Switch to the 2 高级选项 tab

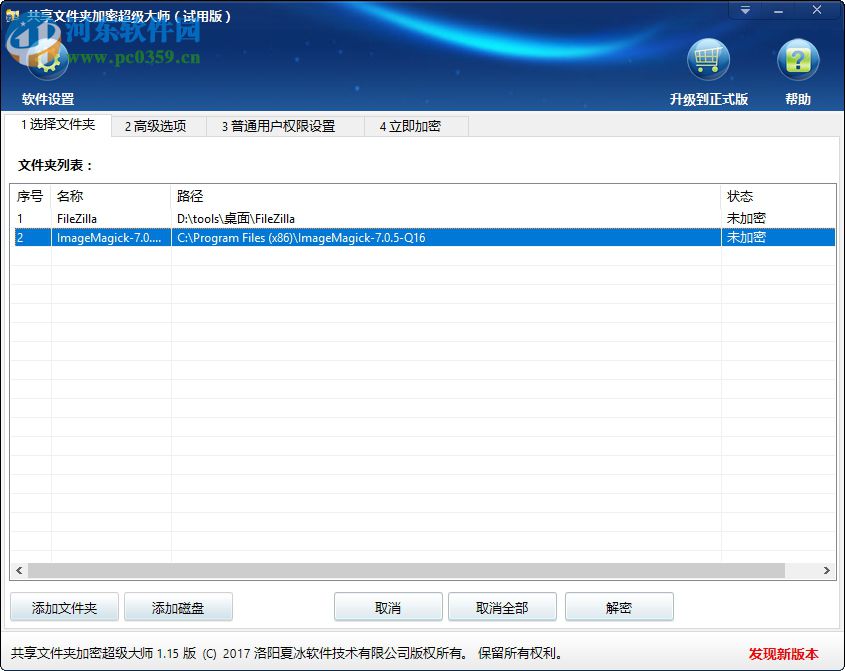coord(156,126)
